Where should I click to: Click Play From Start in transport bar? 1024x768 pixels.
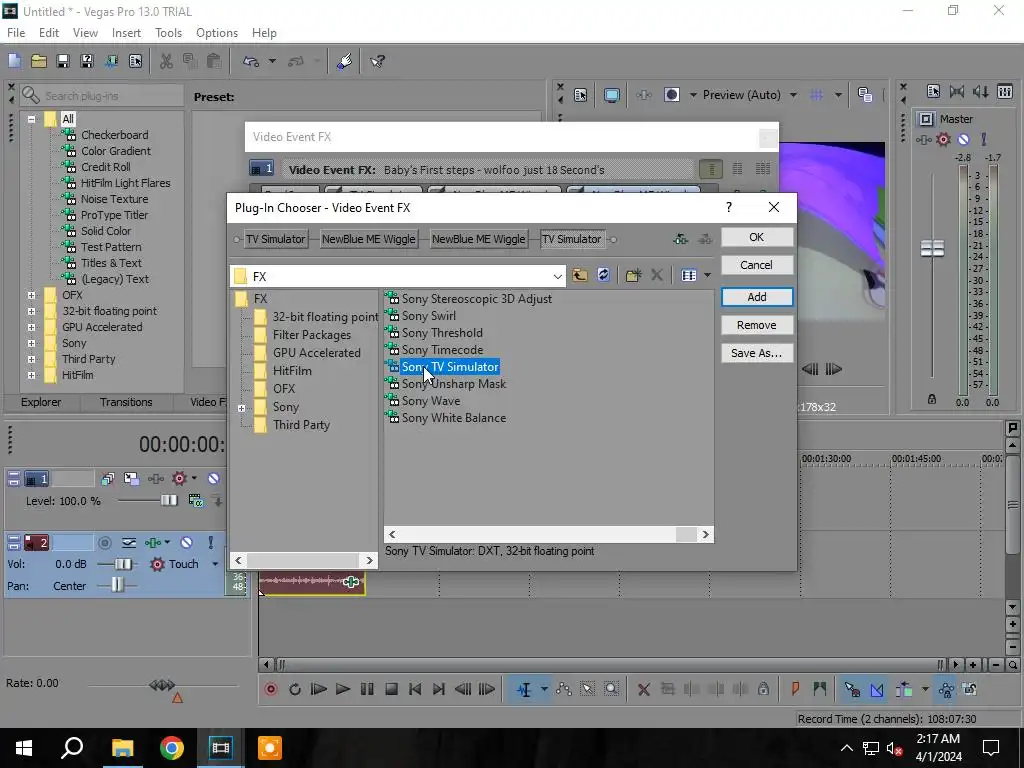(x=319, y=689)
